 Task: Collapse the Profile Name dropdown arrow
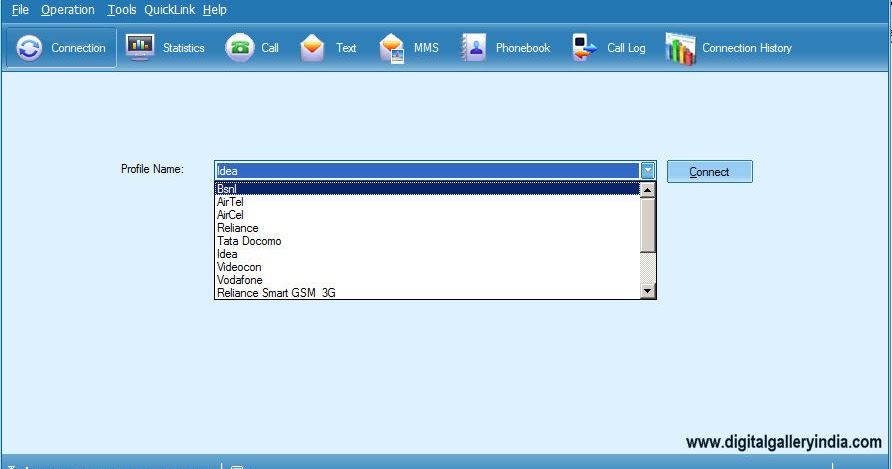pos(647,170)
